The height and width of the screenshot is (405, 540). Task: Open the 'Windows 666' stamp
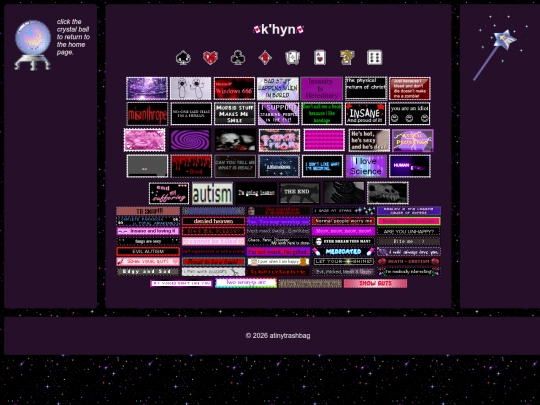(234, 89)
